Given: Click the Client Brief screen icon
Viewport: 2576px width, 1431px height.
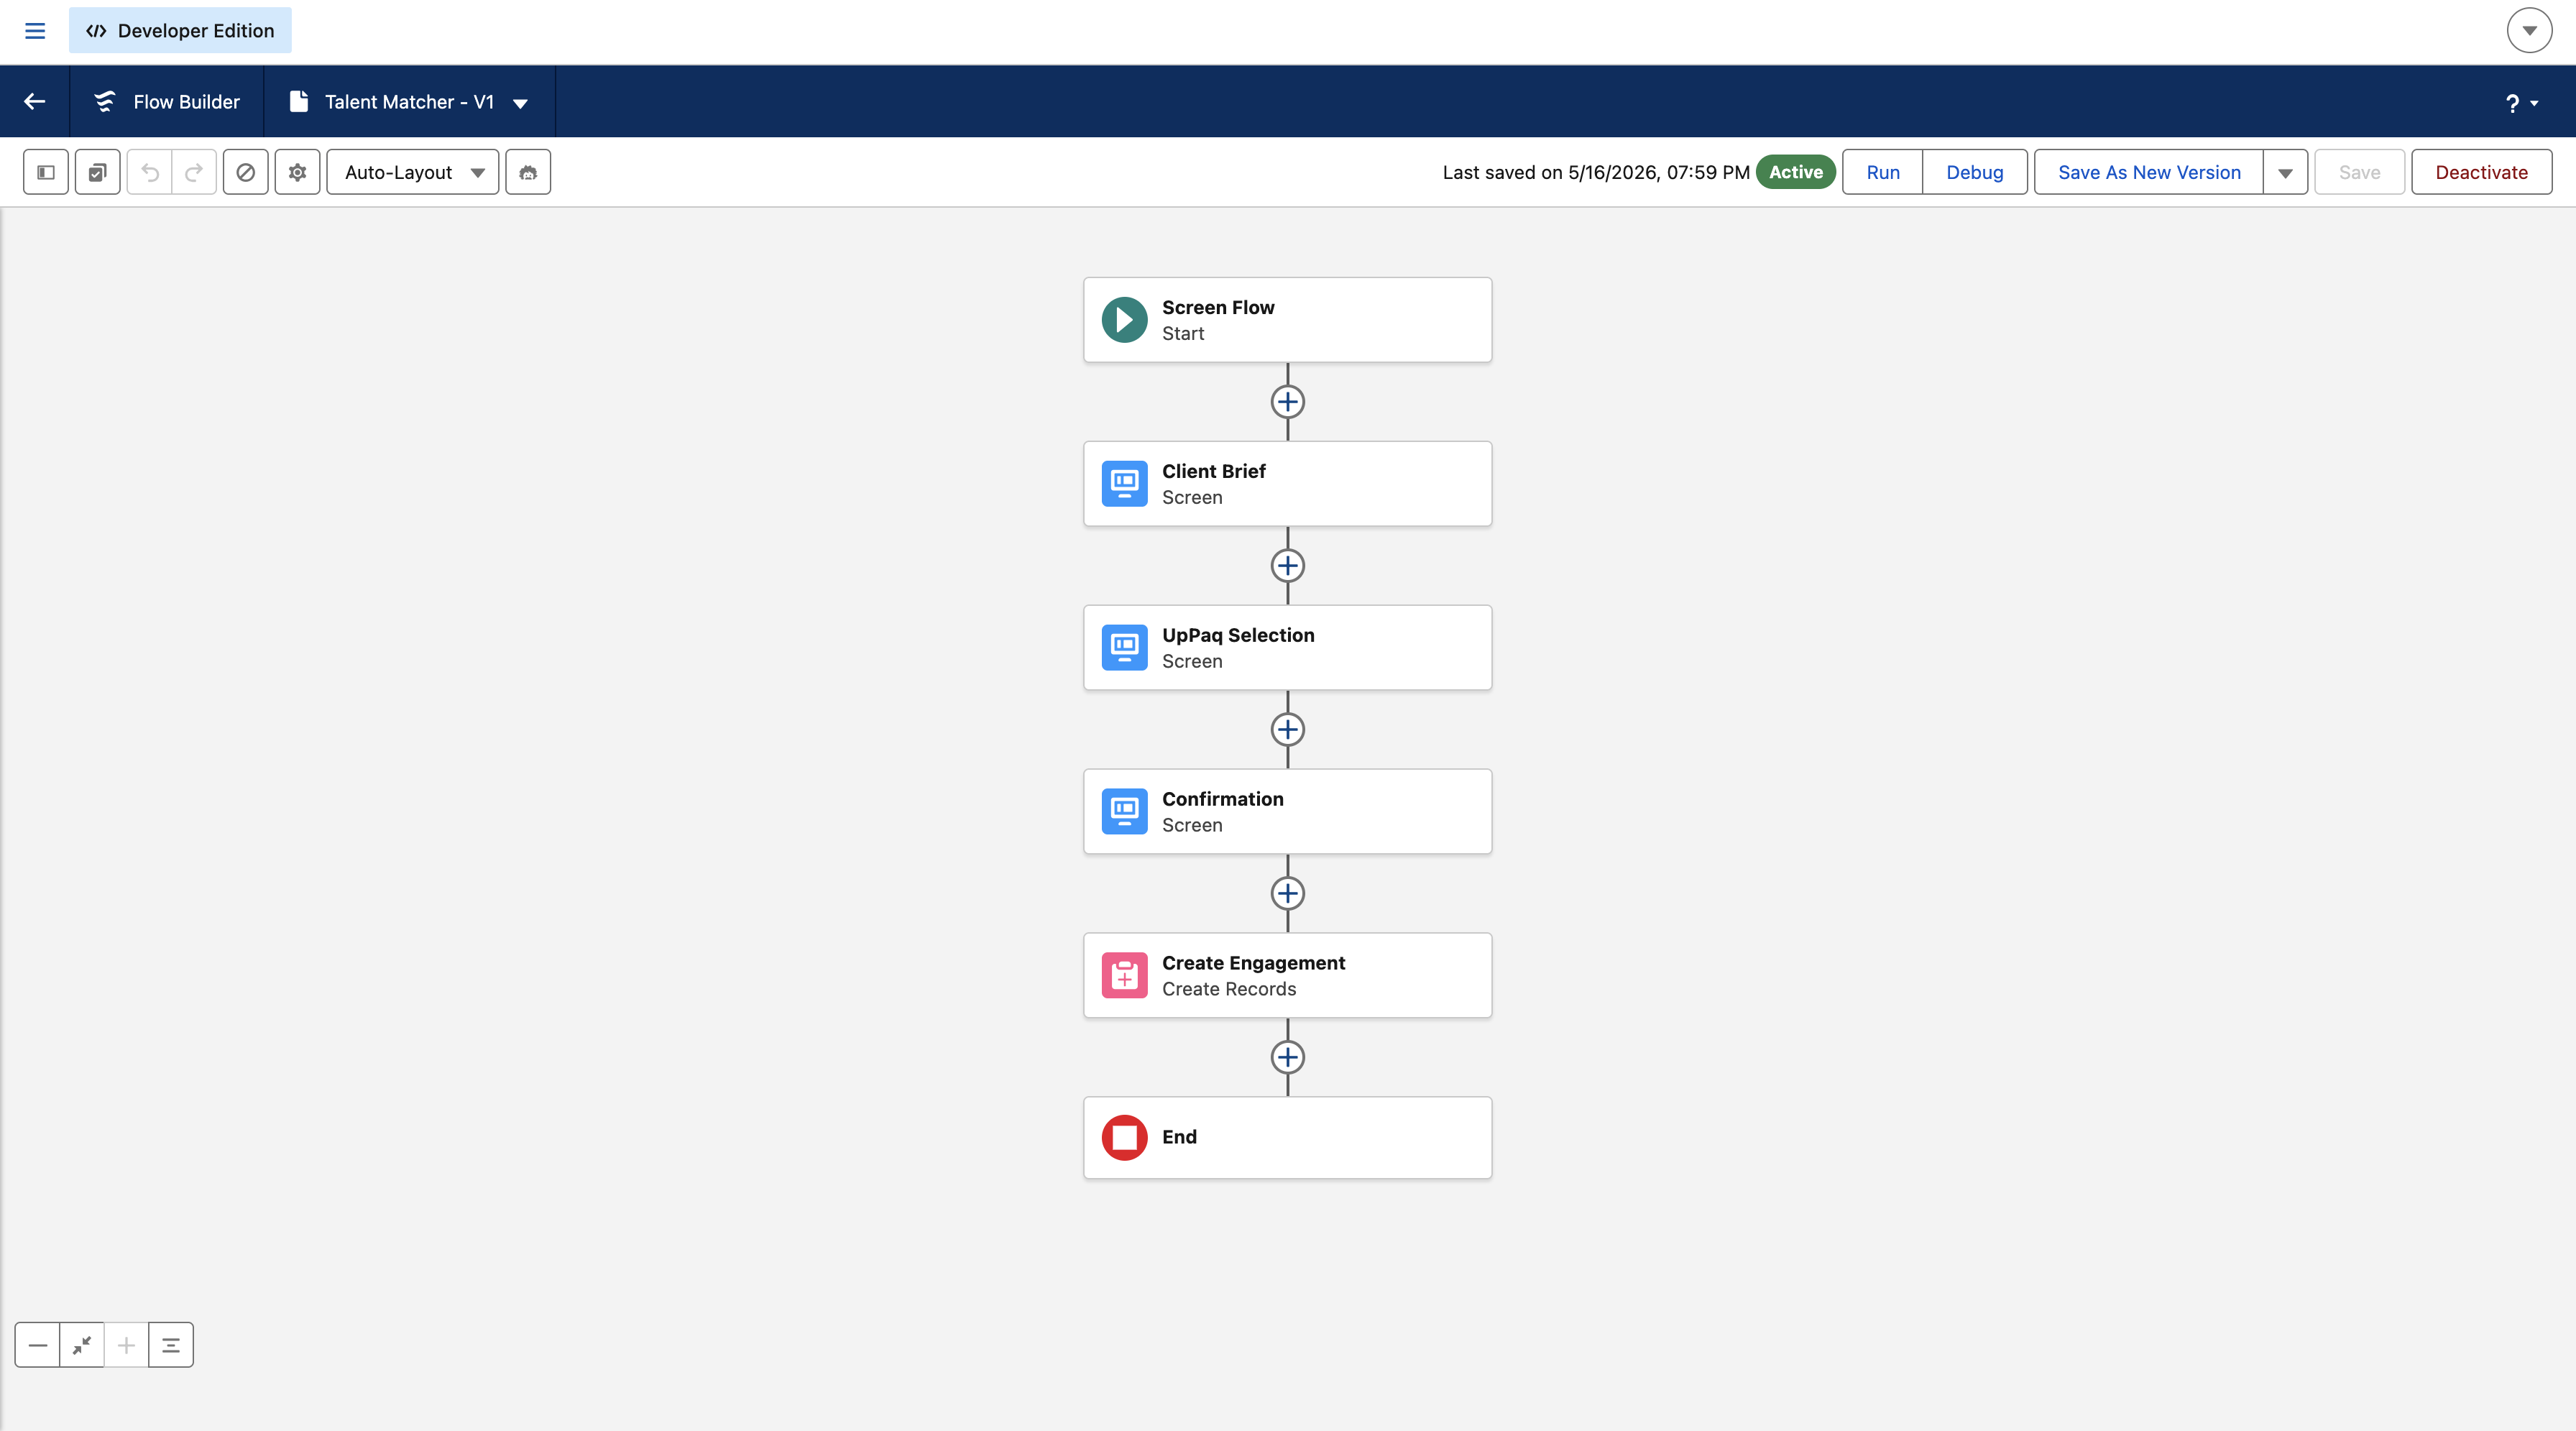Looking at the screenshot, I should tap(1124, 484).
